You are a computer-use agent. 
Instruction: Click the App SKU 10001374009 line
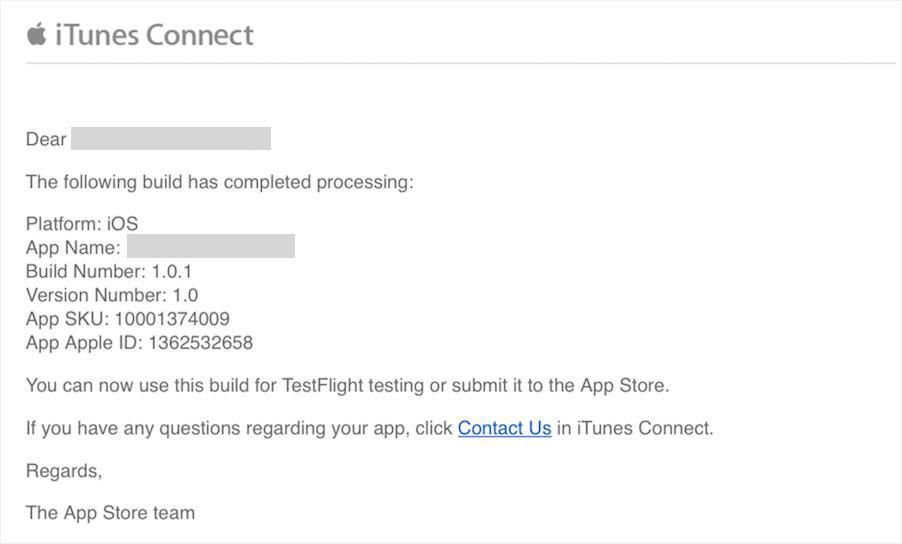[x=128, y=319]
